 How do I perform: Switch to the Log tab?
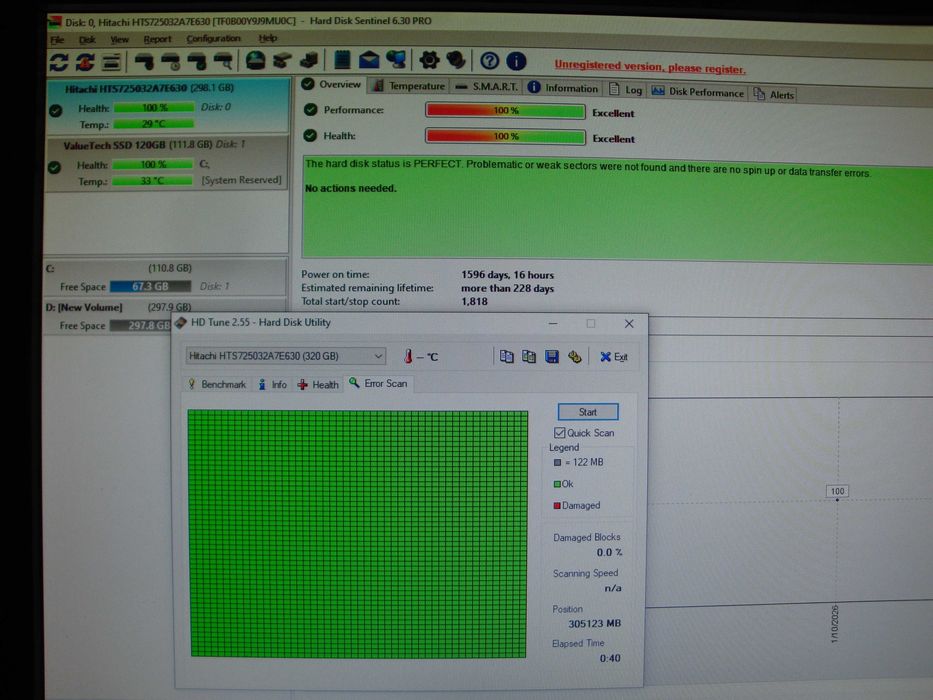pyautogui.click(x=625, y=90)
